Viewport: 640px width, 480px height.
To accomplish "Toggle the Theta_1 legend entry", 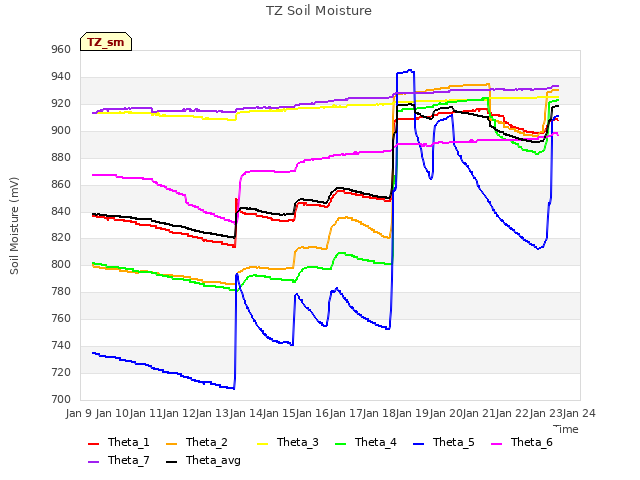I will point(119,442).
